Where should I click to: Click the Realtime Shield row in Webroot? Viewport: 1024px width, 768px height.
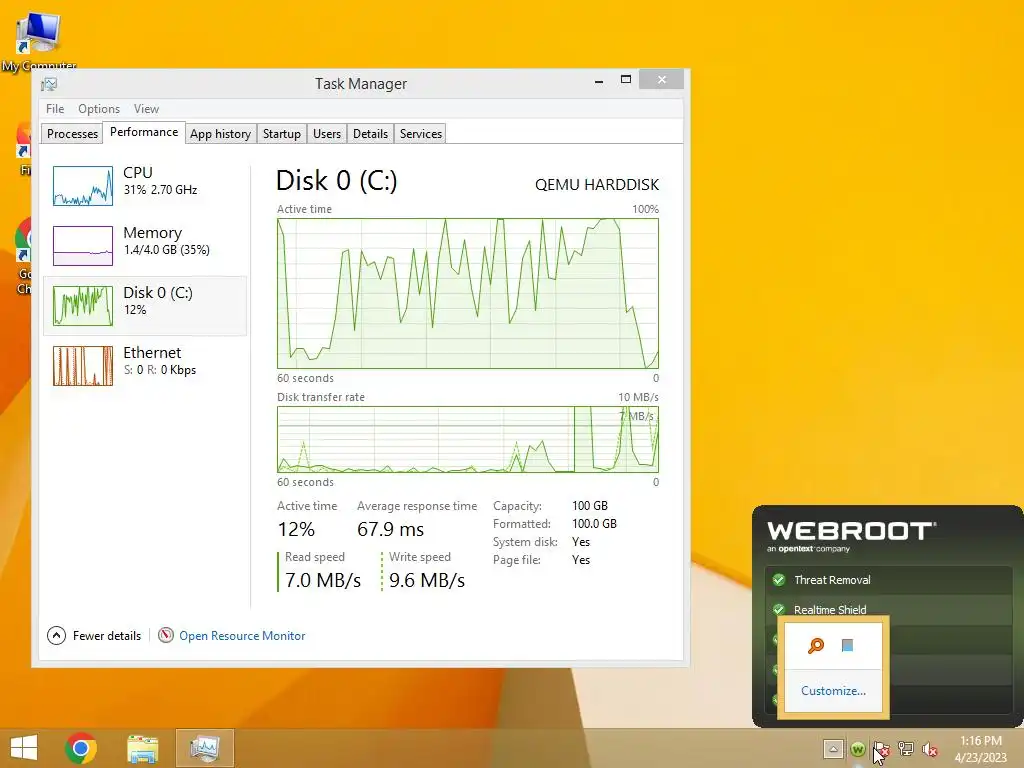pyautogui.click(x=888, y=608)
